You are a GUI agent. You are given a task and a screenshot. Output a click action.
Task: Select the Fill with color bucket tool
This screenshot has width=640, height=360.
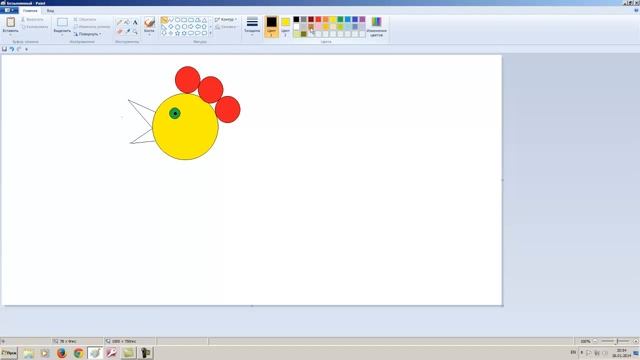pyautogui.click(x=127, y=22)
